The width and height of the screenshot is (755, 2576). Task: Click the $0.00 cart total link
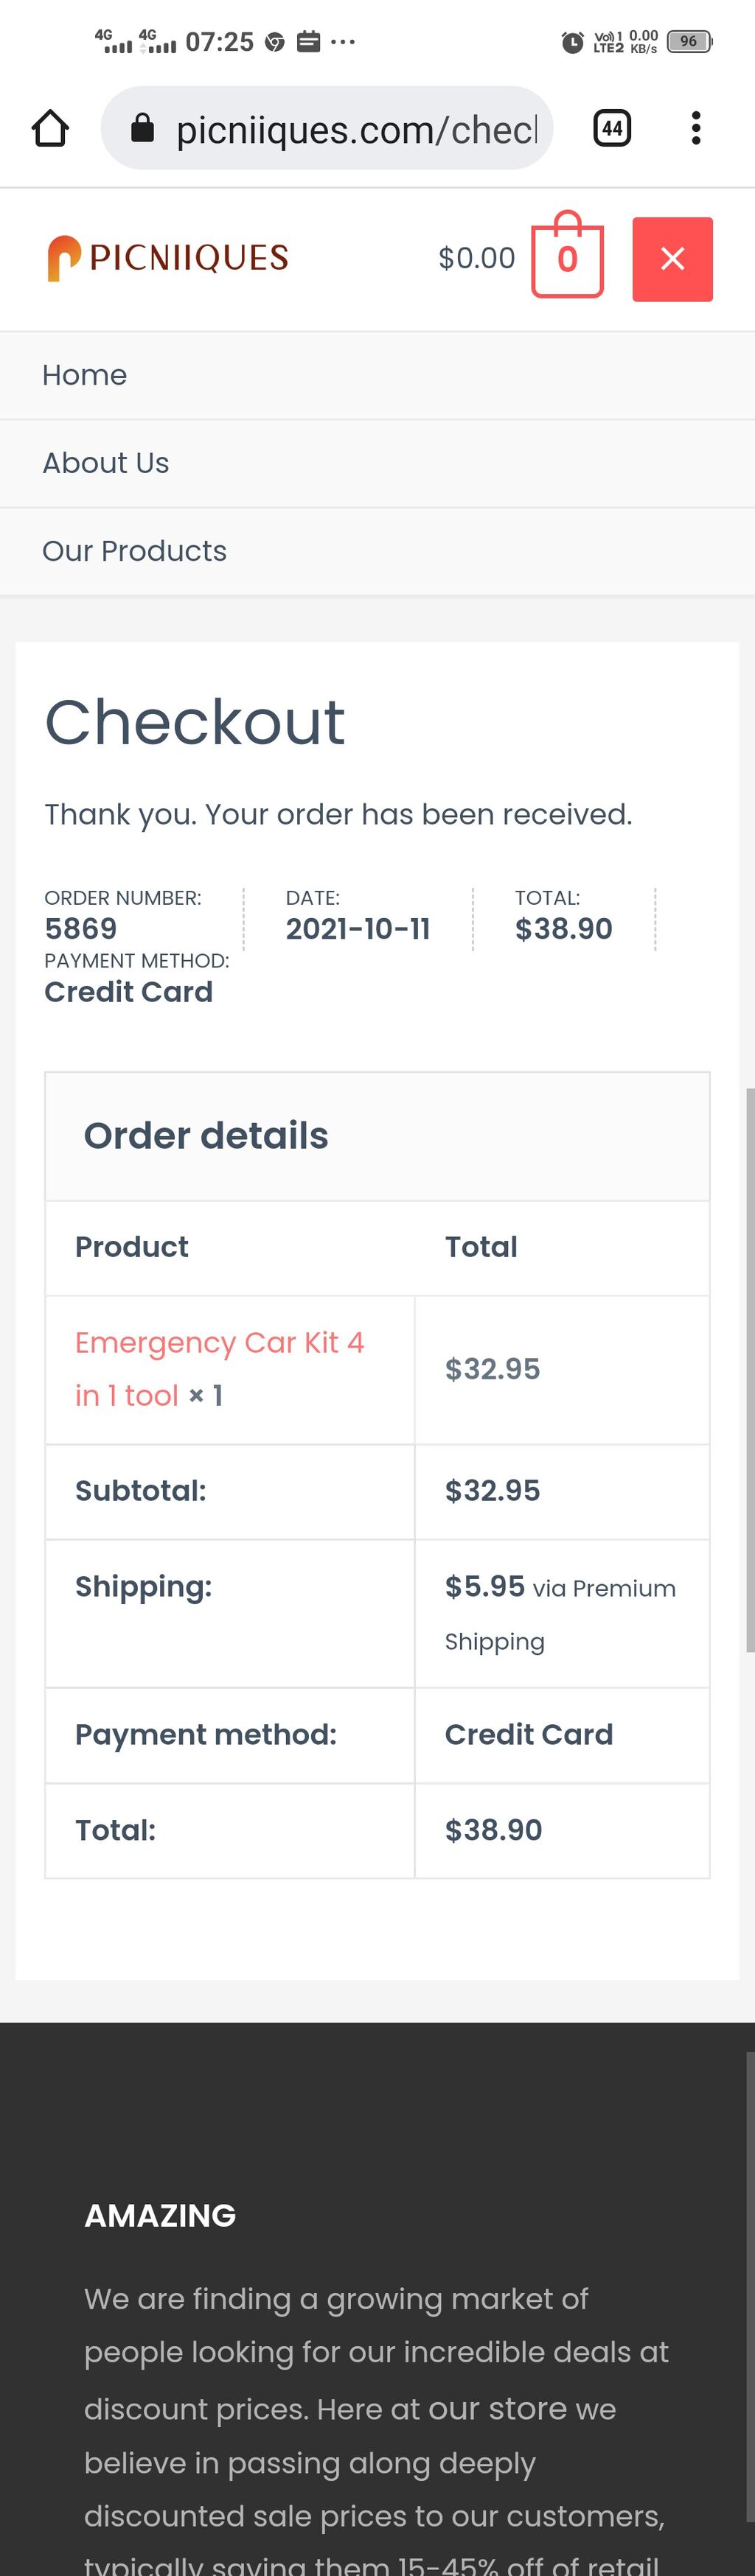pyautogui.click(x=477, y=258)
